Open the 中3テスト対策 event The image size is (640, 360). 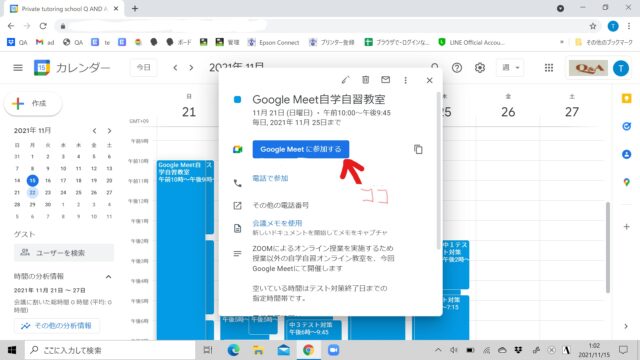pos(313,329)
